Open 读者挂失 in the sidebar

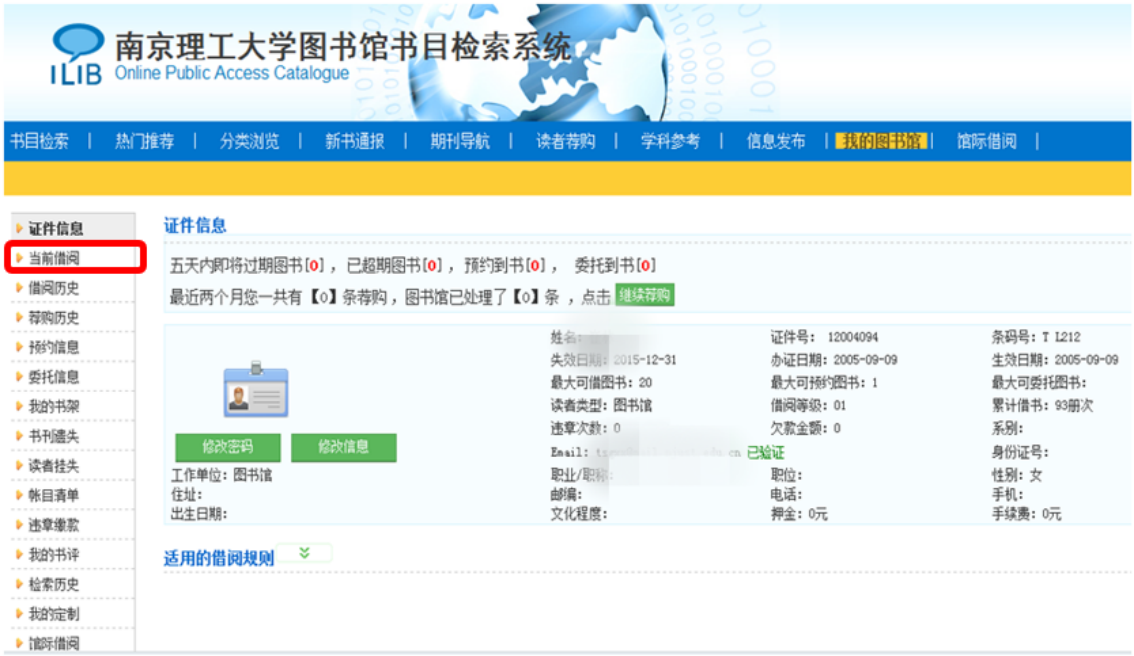click(54, 466)
